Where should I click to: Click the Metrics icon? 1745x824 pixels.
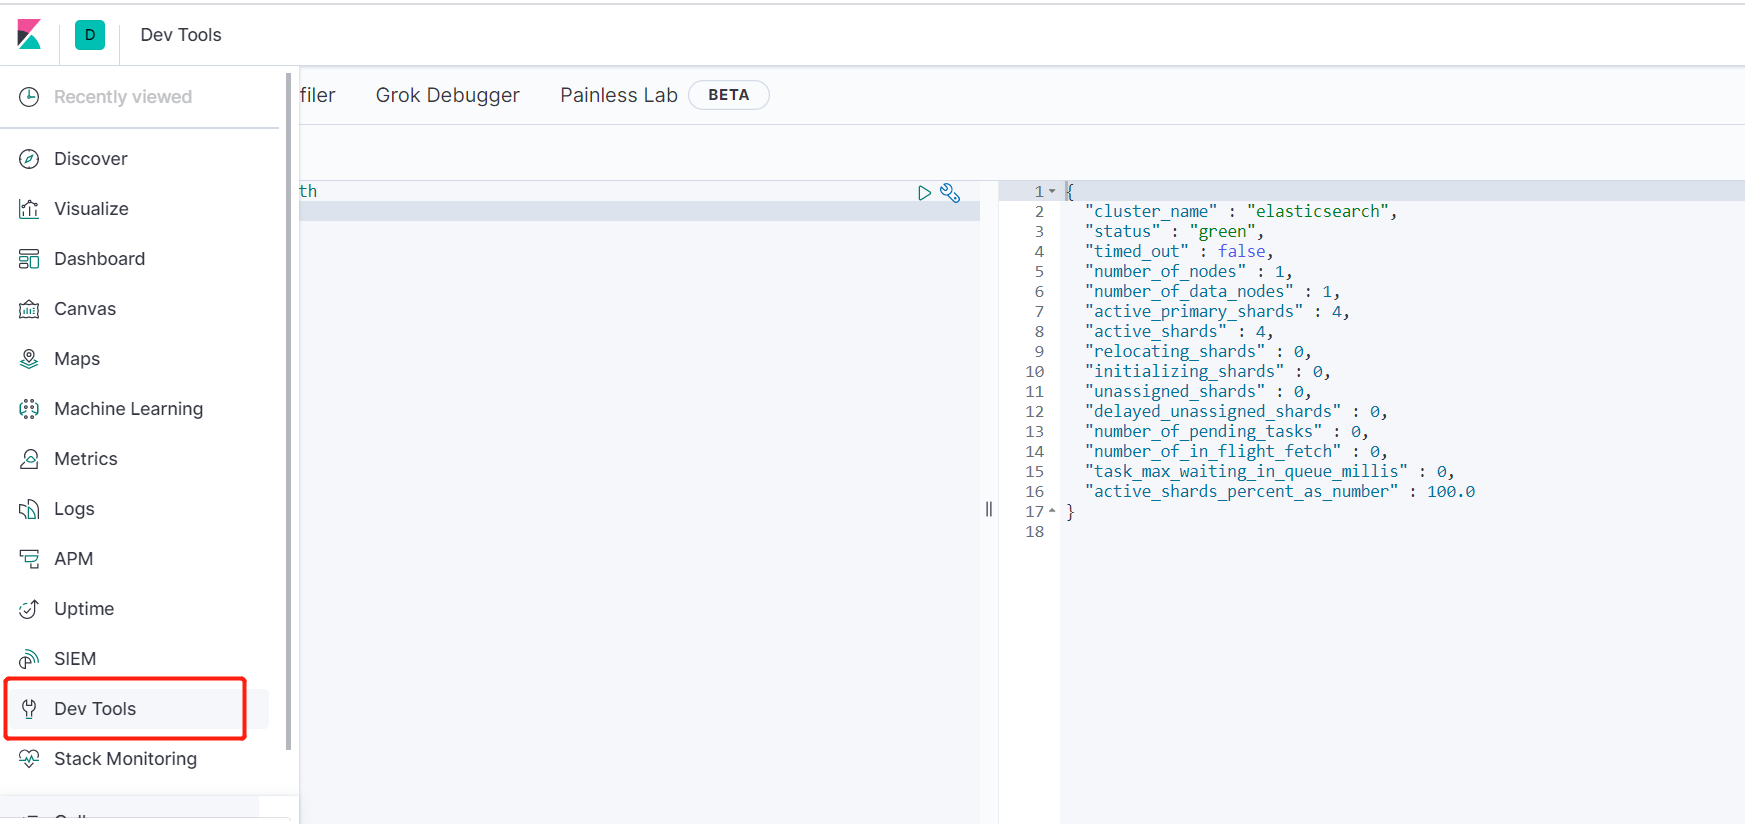click(x=29, y=459)
